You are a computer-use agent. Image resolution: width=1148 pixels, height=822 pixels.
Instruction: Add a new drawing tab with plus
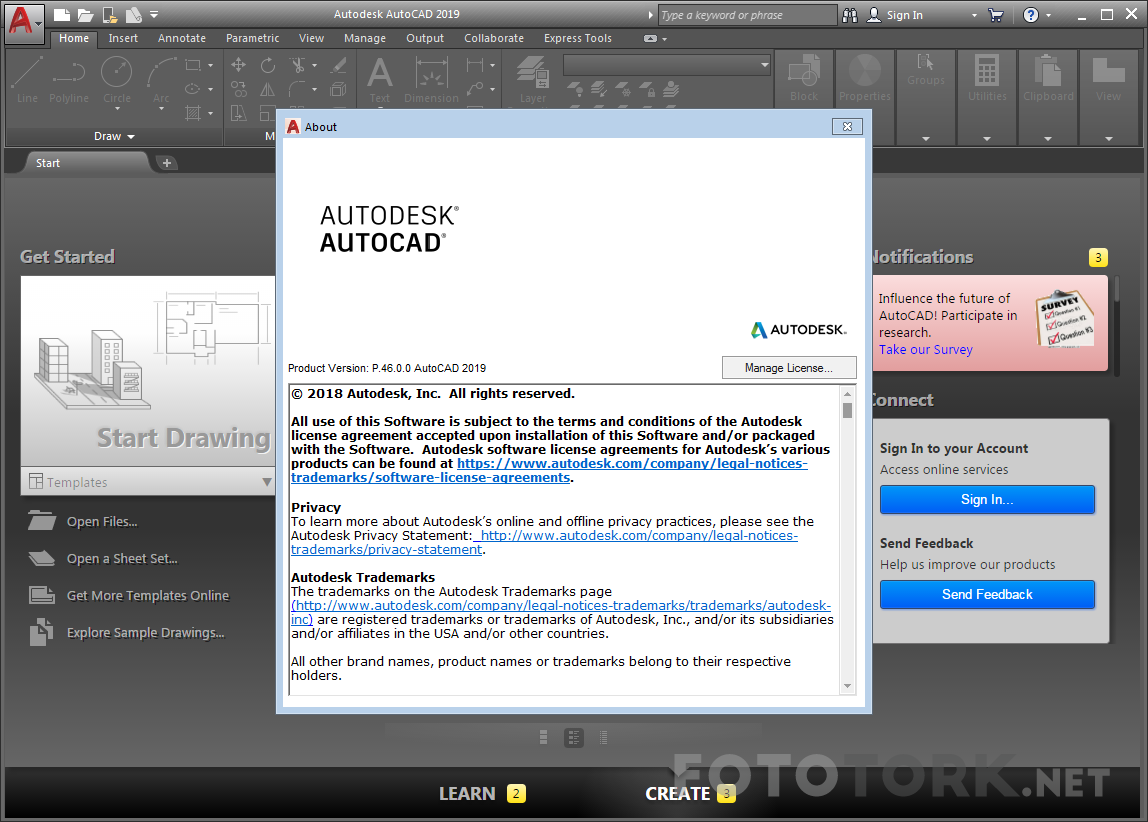(x=167, y=162)
